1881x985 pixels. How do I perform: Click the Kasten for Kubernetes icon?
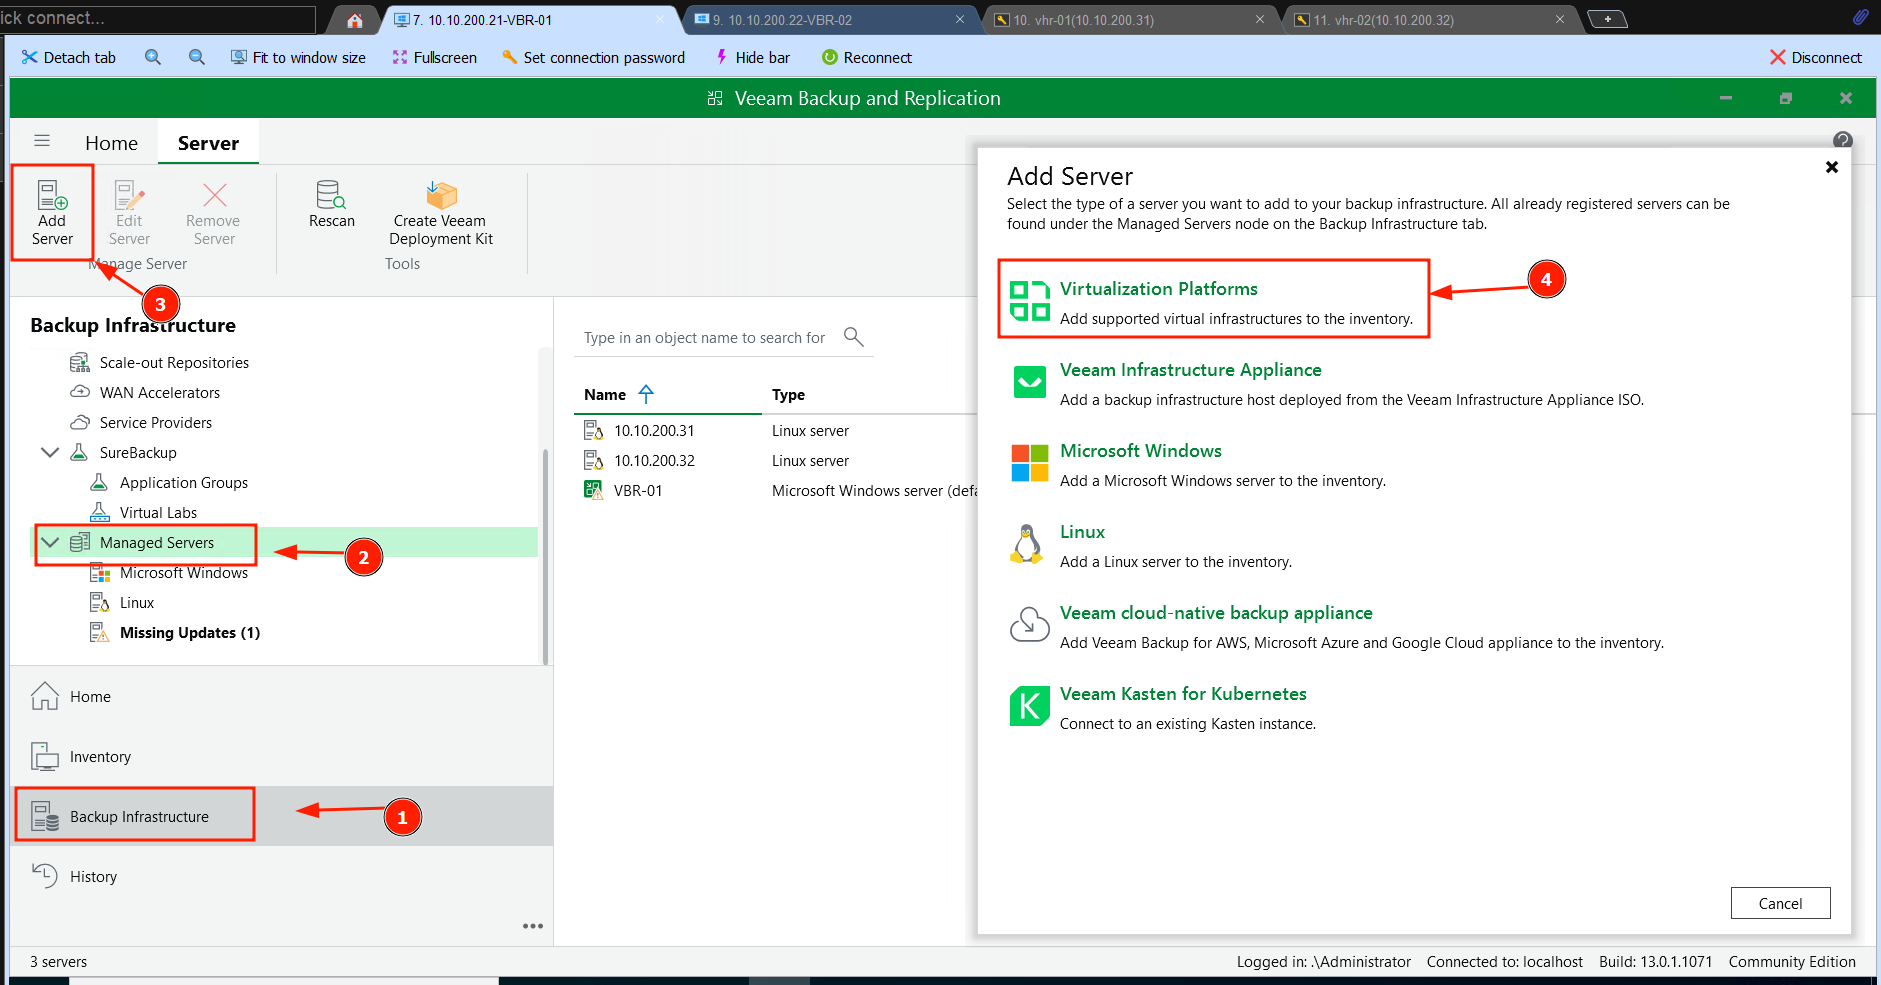tap(1029, 706)
